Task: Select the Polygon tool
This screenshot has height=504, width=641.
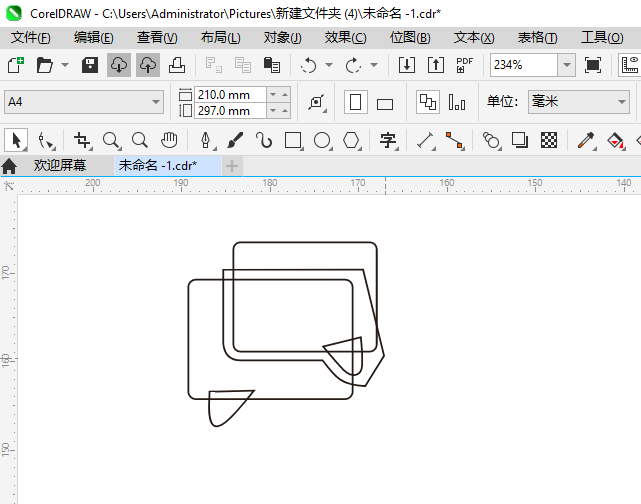Action: pyautogui.click(x=351, y=140)
